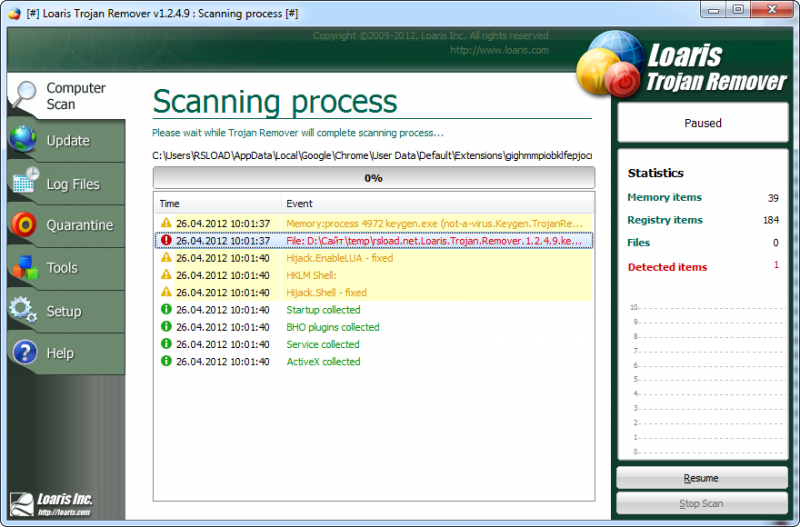This screenshot has height=527, width=800.
Task: Click the Detected items statistic label
Action: point(667,267)
